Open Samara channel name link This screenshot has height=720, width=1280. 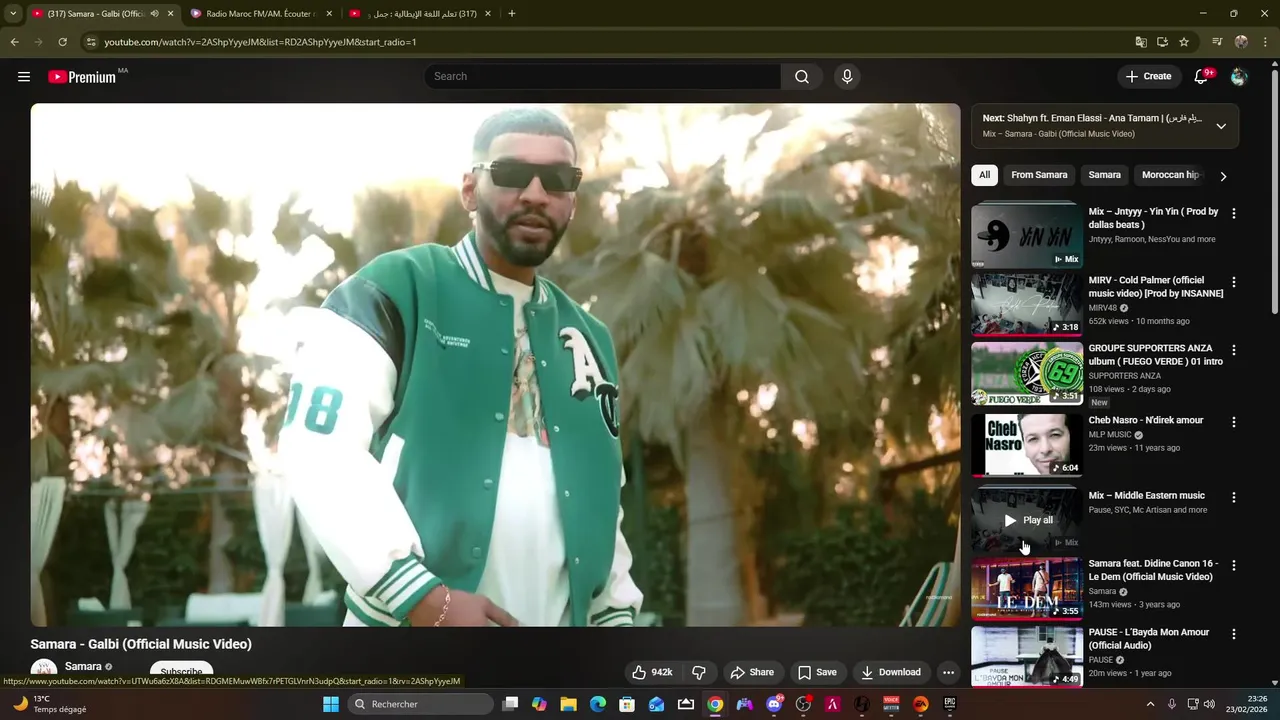coord(83,667)
